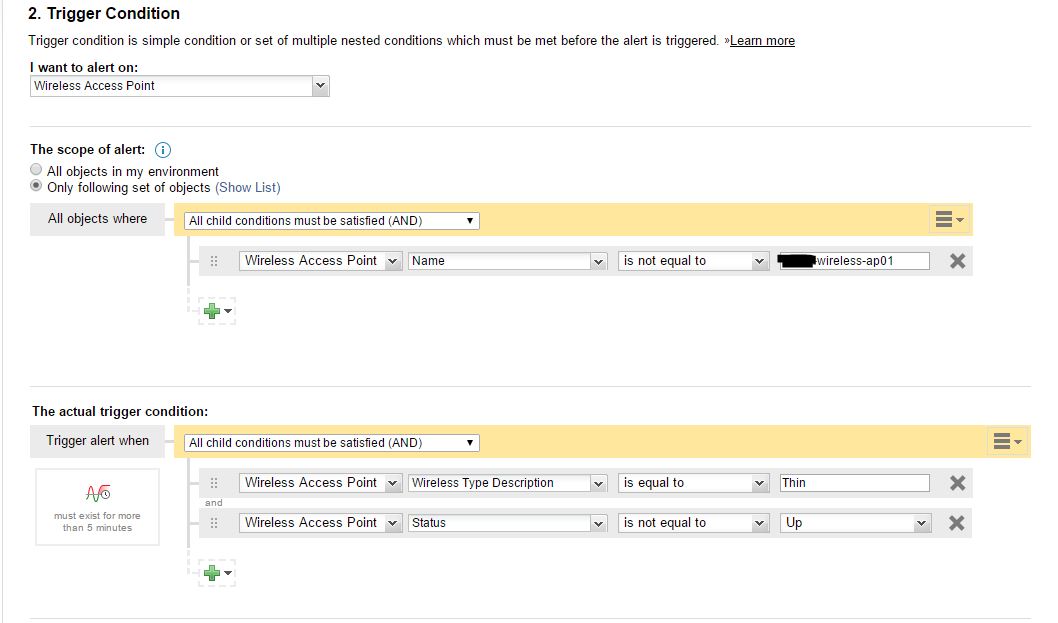The height and width of the screenshot is (623, 1058).
Task: Remove the Status is not equal condition
Action: [x=957, y=523]
